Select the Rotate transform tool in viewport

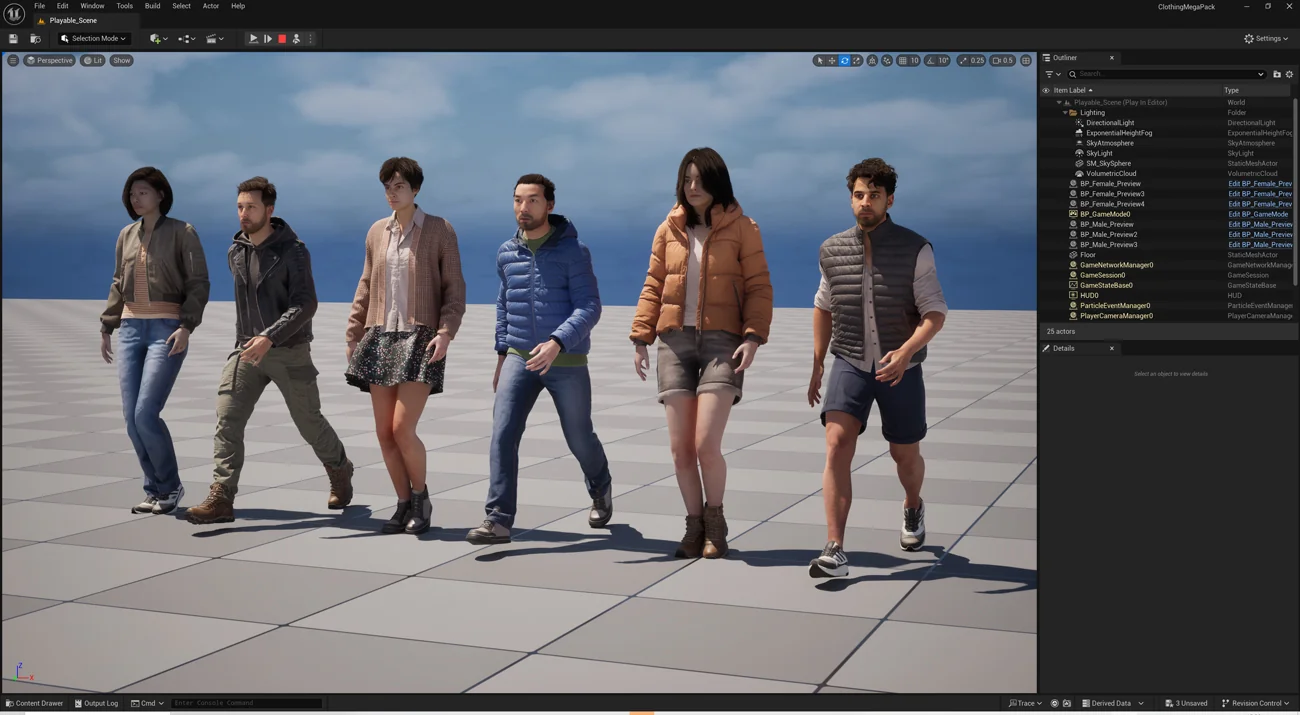coord(845,61)
